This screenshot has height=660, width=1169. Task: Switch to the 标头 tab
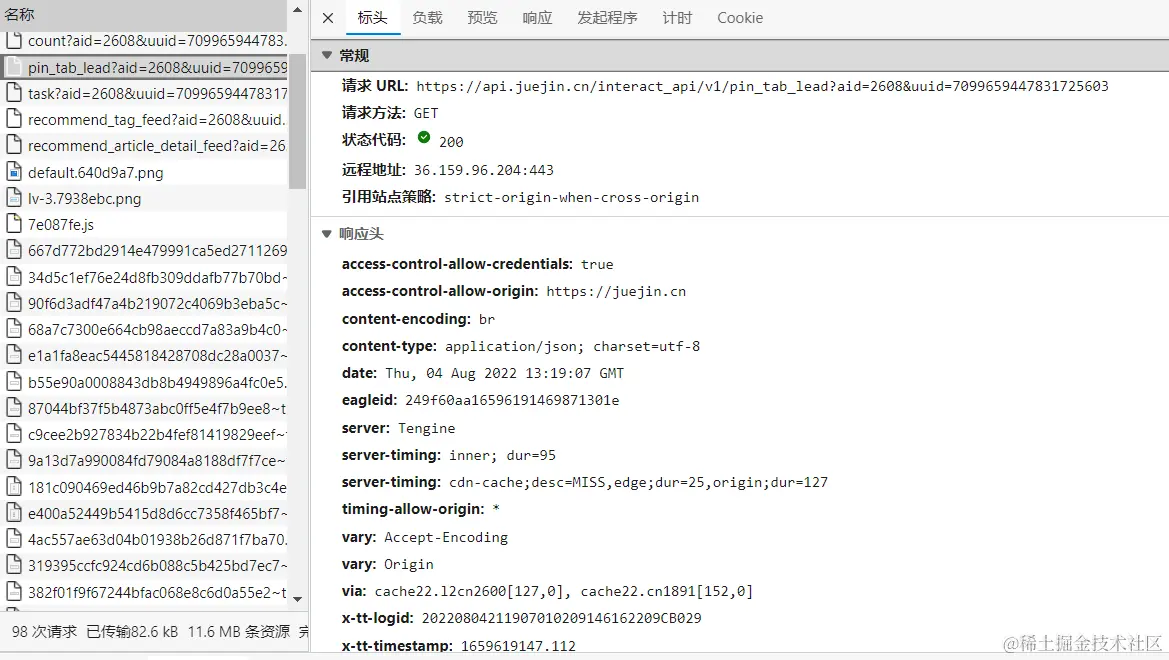click(x=373, y=18)
